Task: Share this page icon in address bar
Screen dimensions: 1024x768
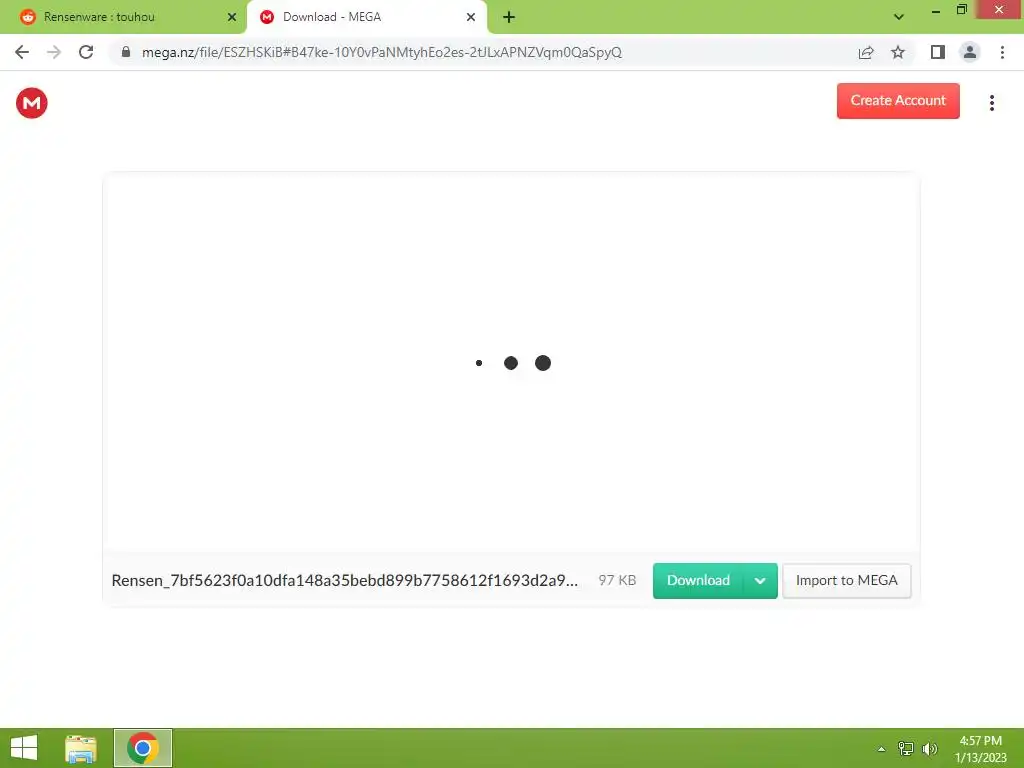Action: coord(866,52)
